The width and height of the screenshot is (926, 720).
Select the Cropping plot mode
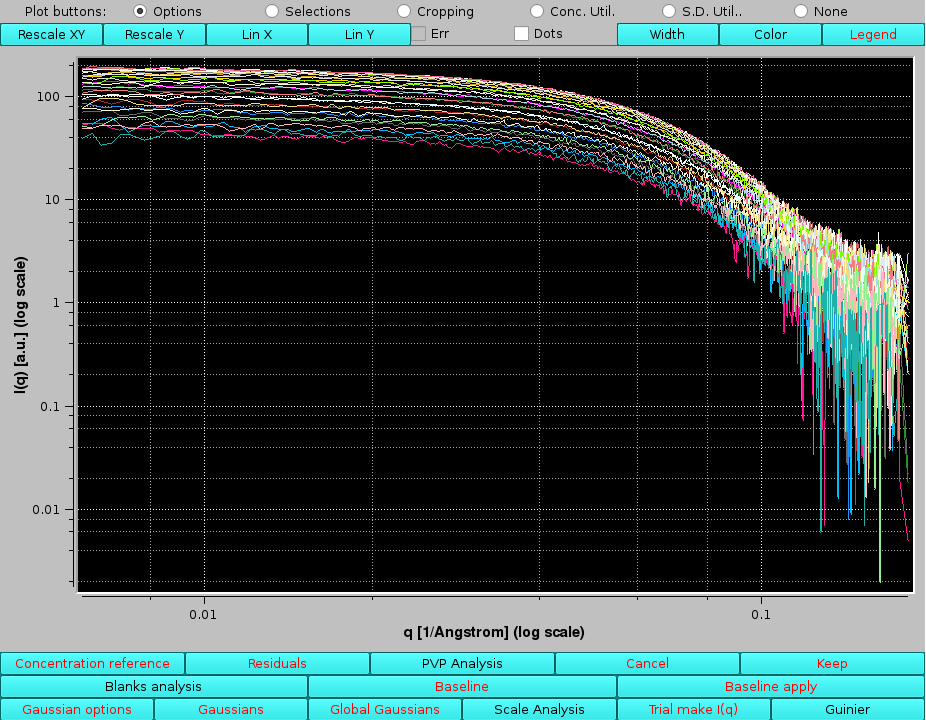point(403,11)
